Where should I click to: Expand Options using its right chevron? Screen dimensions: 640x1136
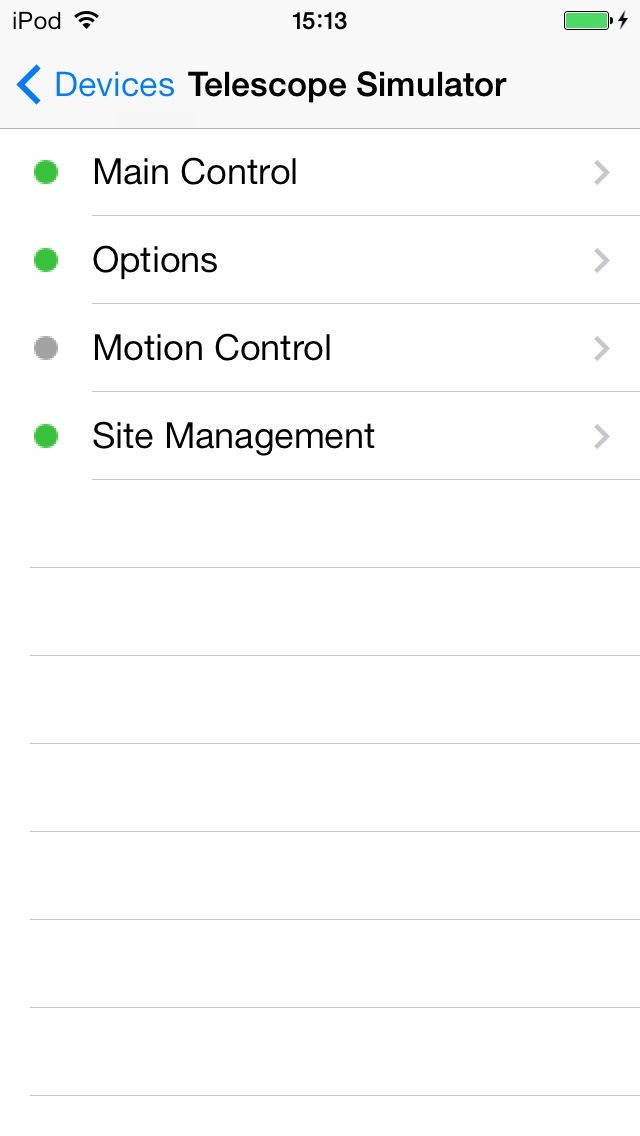601,261
